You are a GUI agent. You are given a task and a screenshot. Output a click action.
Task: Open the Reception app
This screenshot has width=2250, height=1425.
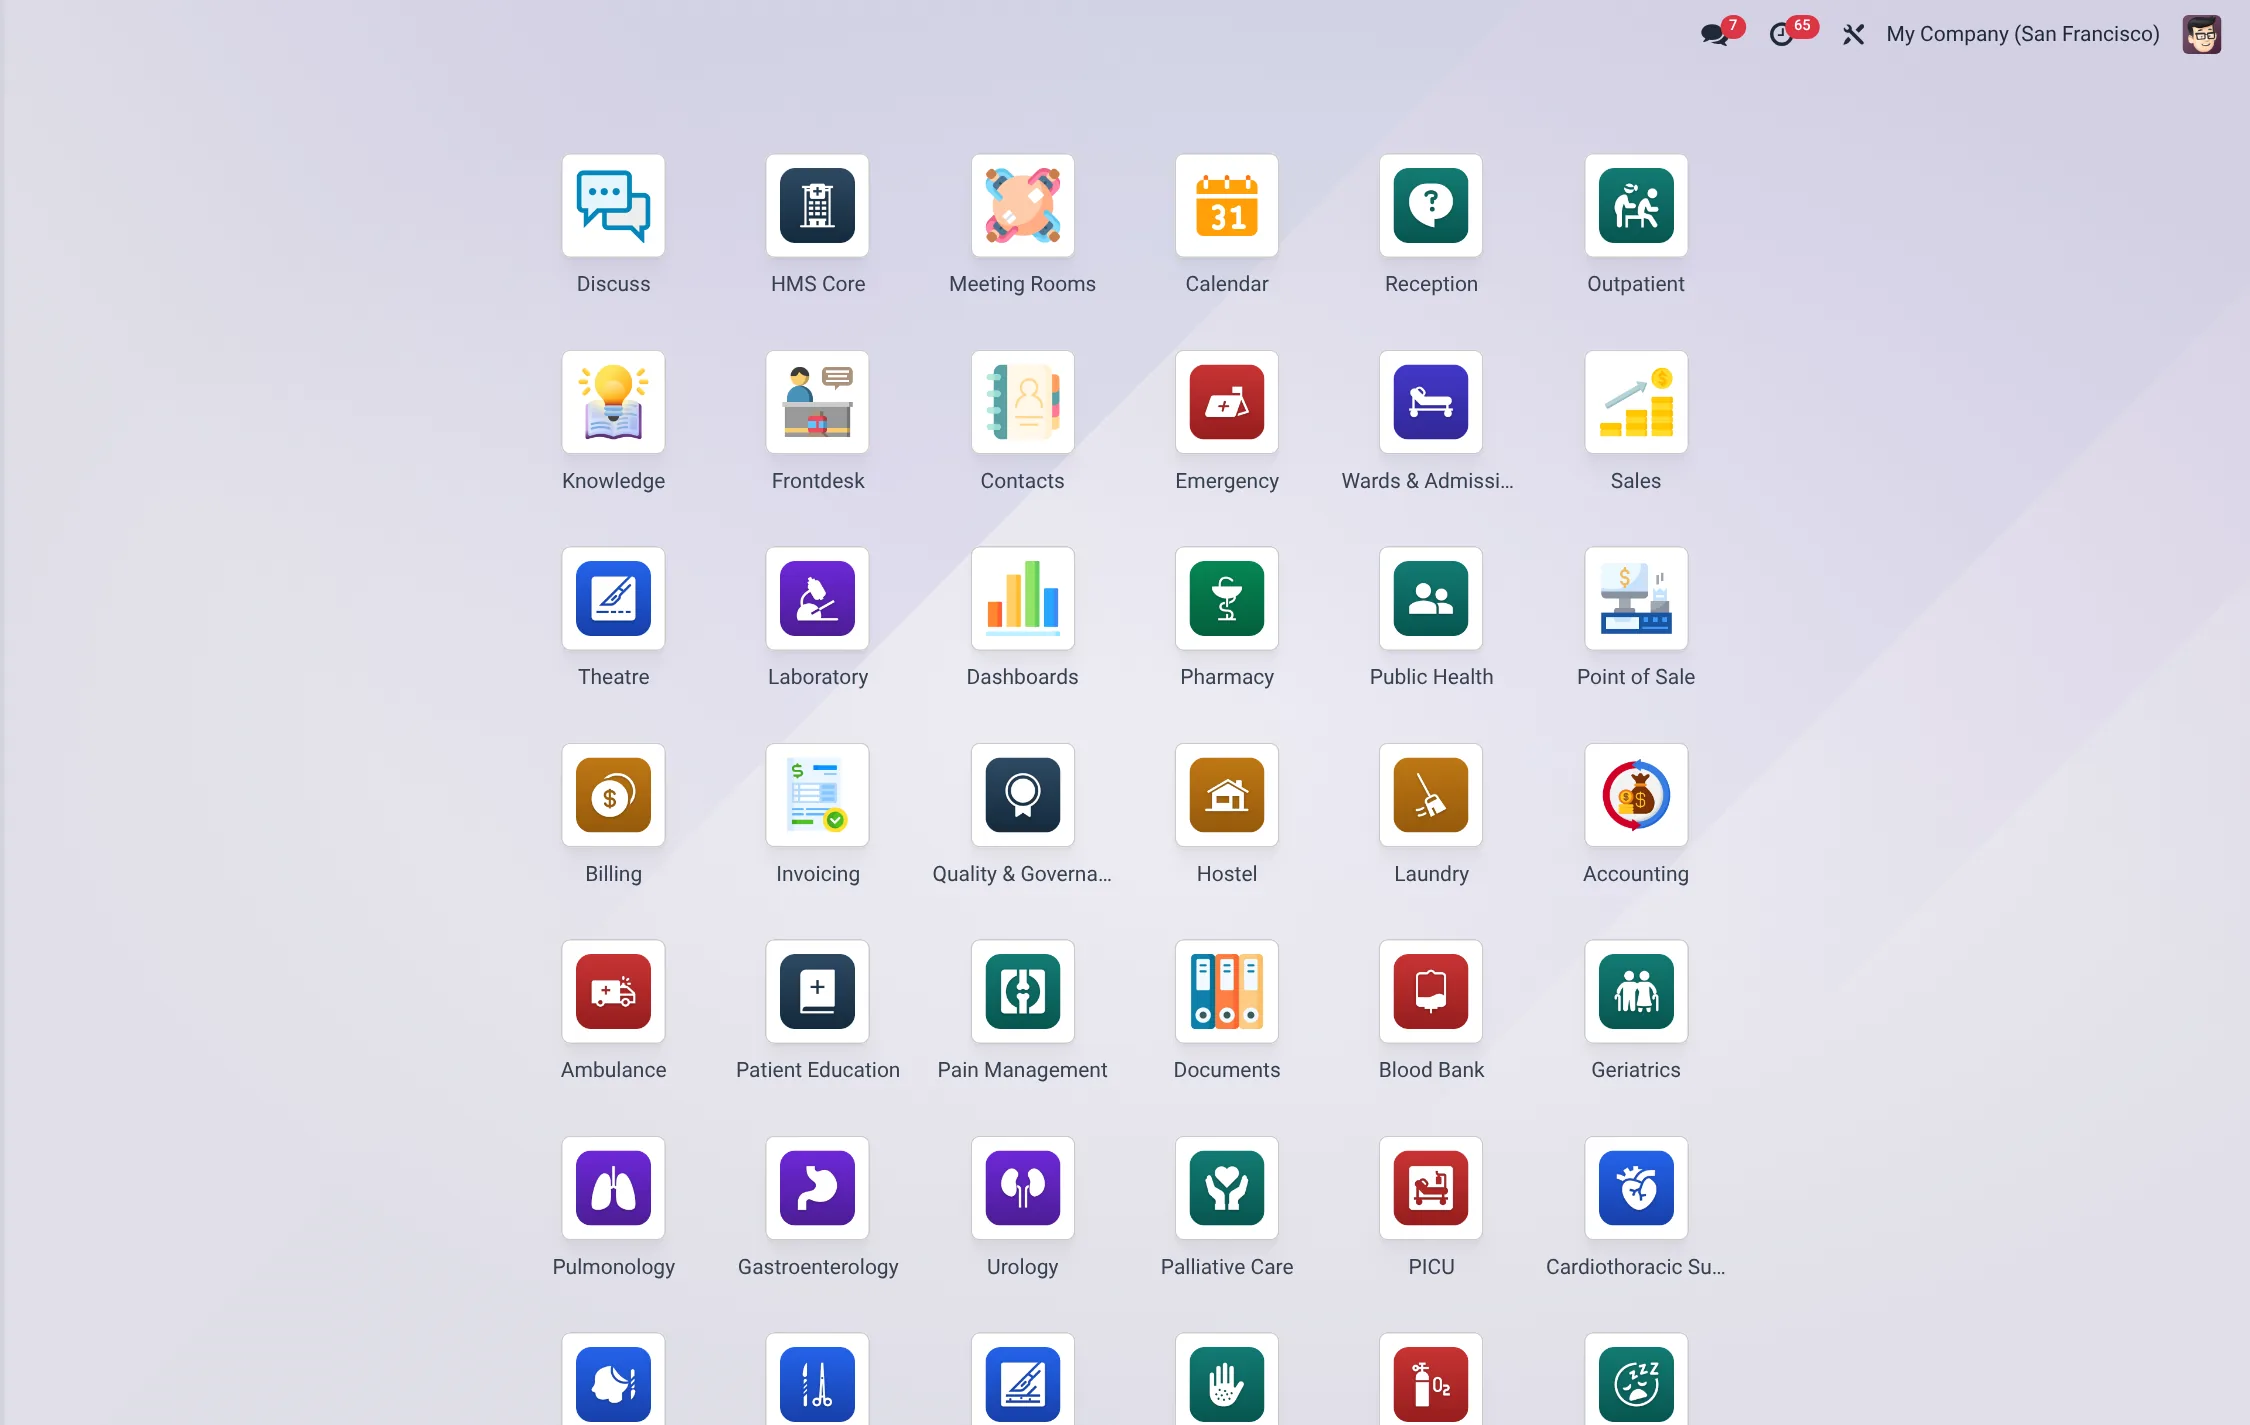(x=1431, y=206)
